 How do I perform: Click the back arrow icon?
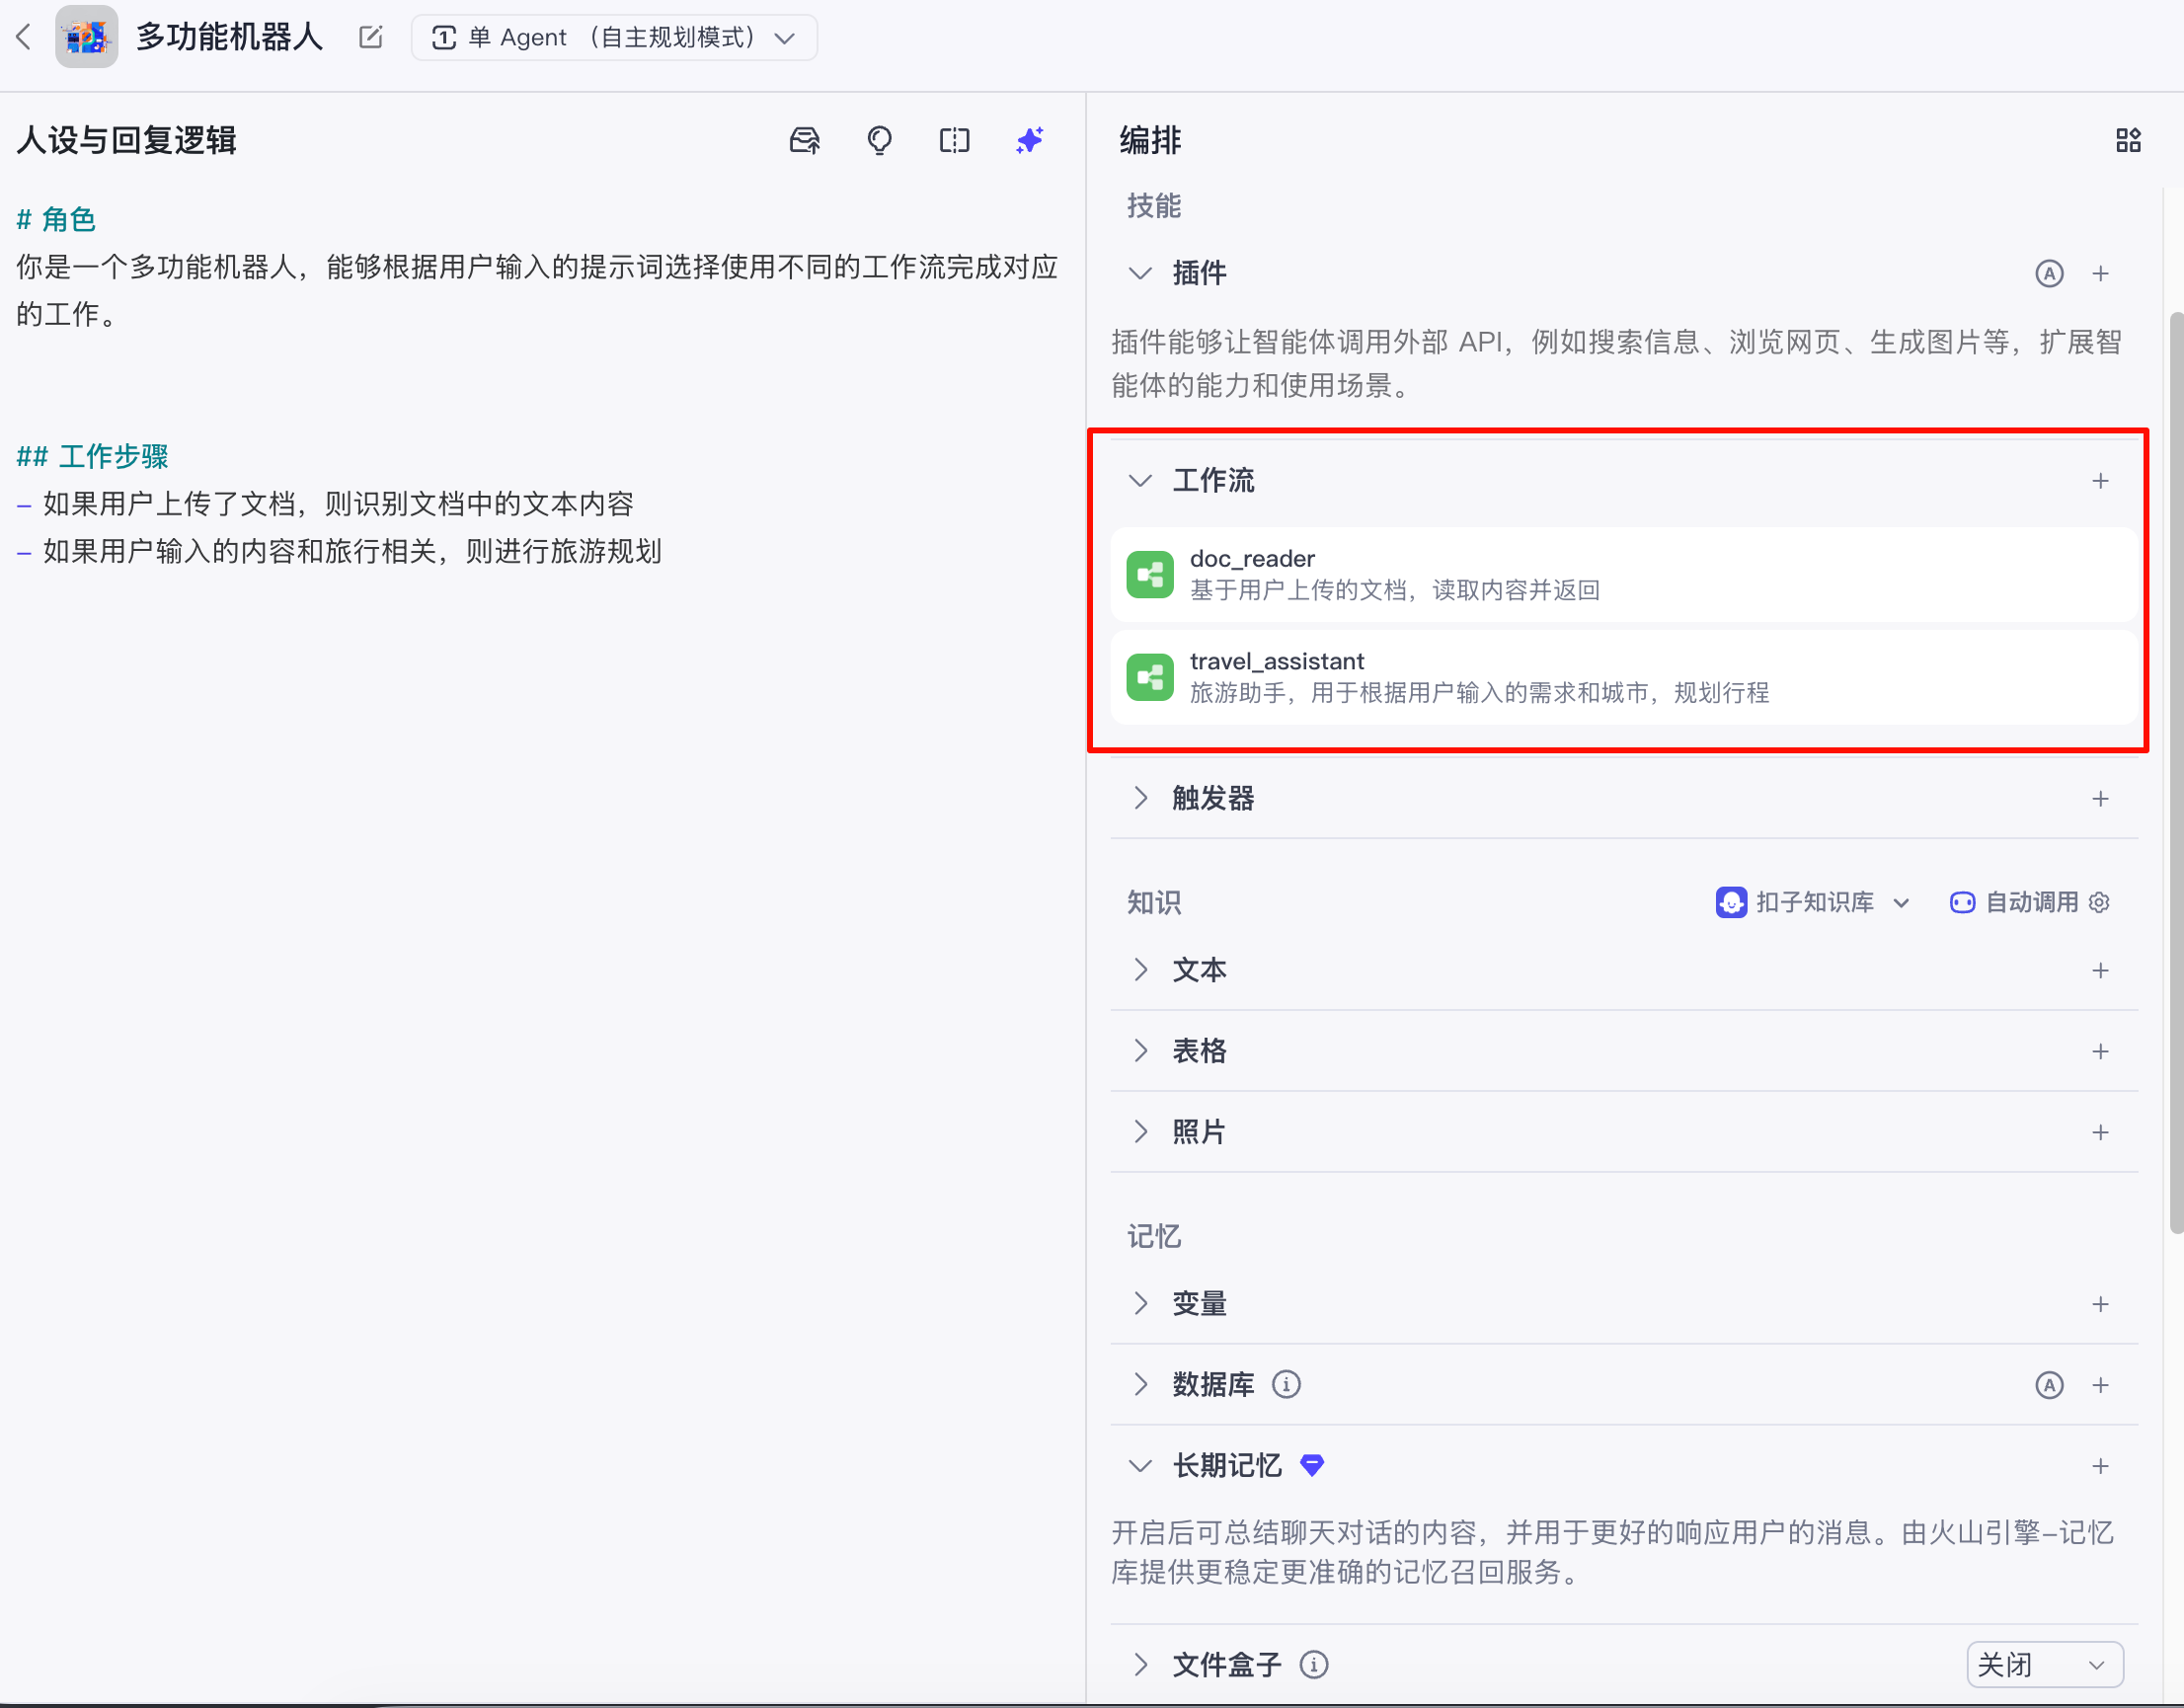click(24, 37)
